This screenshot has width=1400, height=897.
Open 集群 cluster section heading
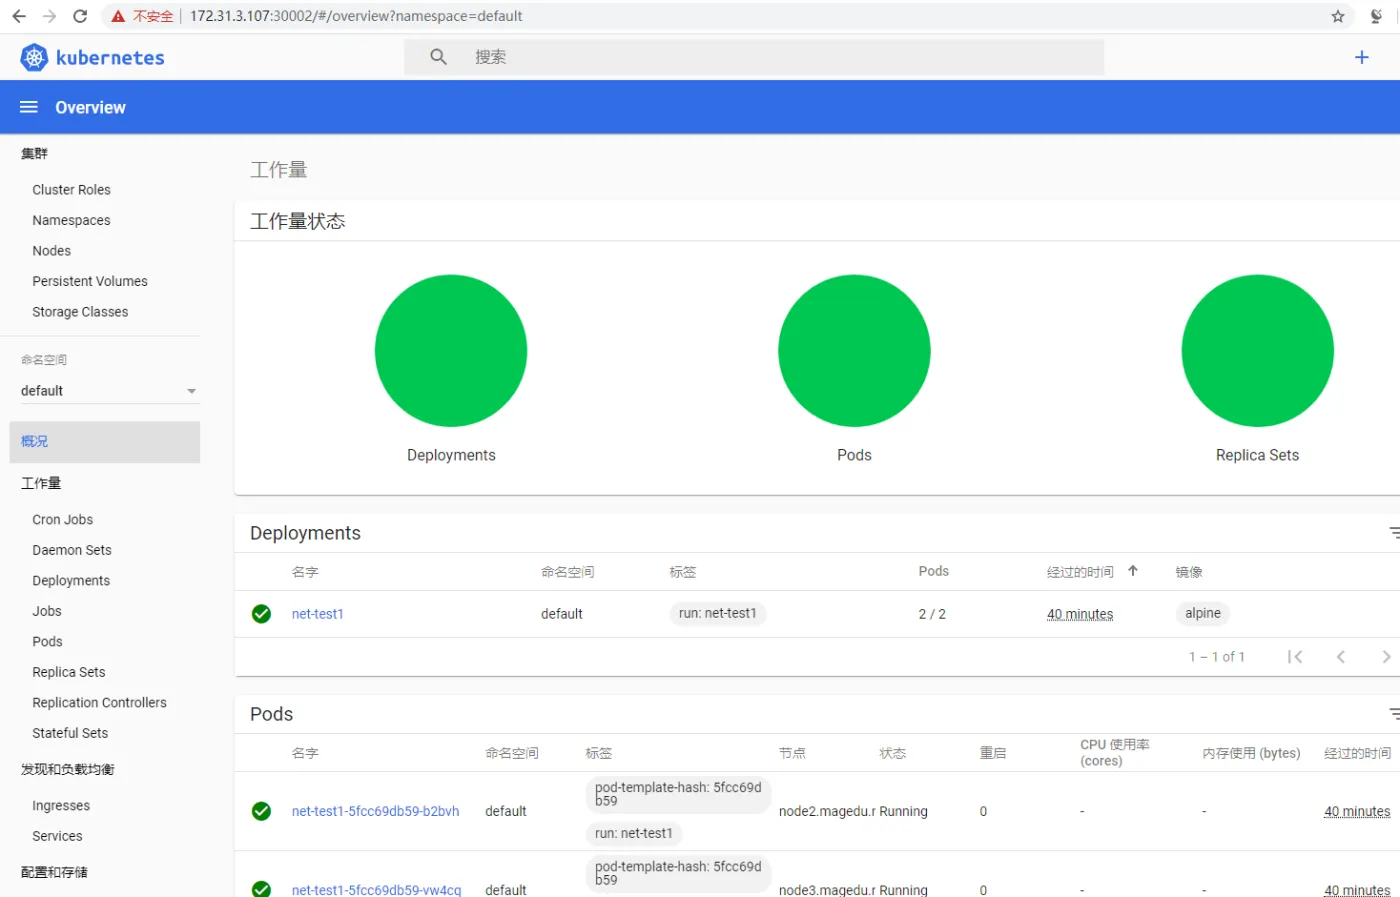34,153
